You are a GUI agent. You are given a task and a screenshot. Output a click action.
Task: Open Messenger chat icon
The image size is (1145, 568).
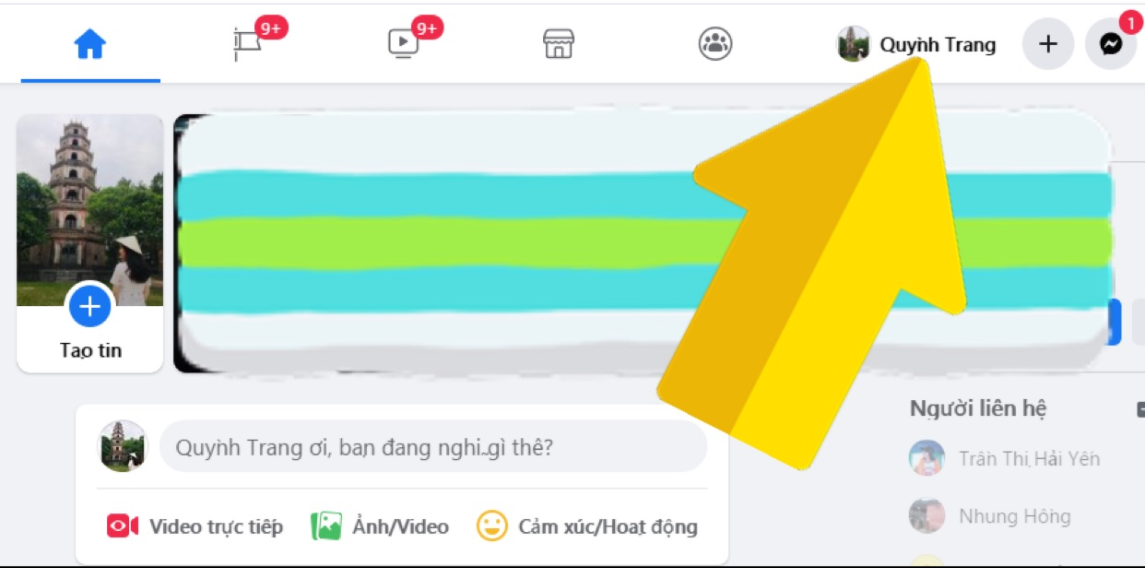coord(1111,45)
